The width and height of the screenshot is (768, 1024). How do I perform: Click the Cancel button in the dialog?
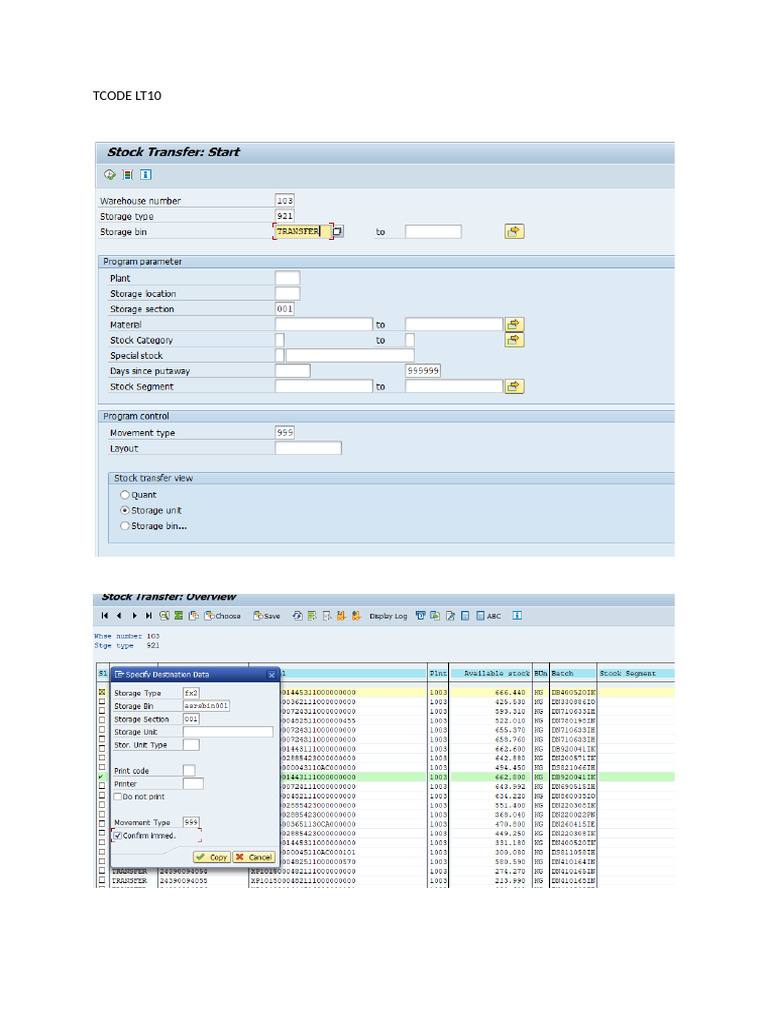(254, 857)
